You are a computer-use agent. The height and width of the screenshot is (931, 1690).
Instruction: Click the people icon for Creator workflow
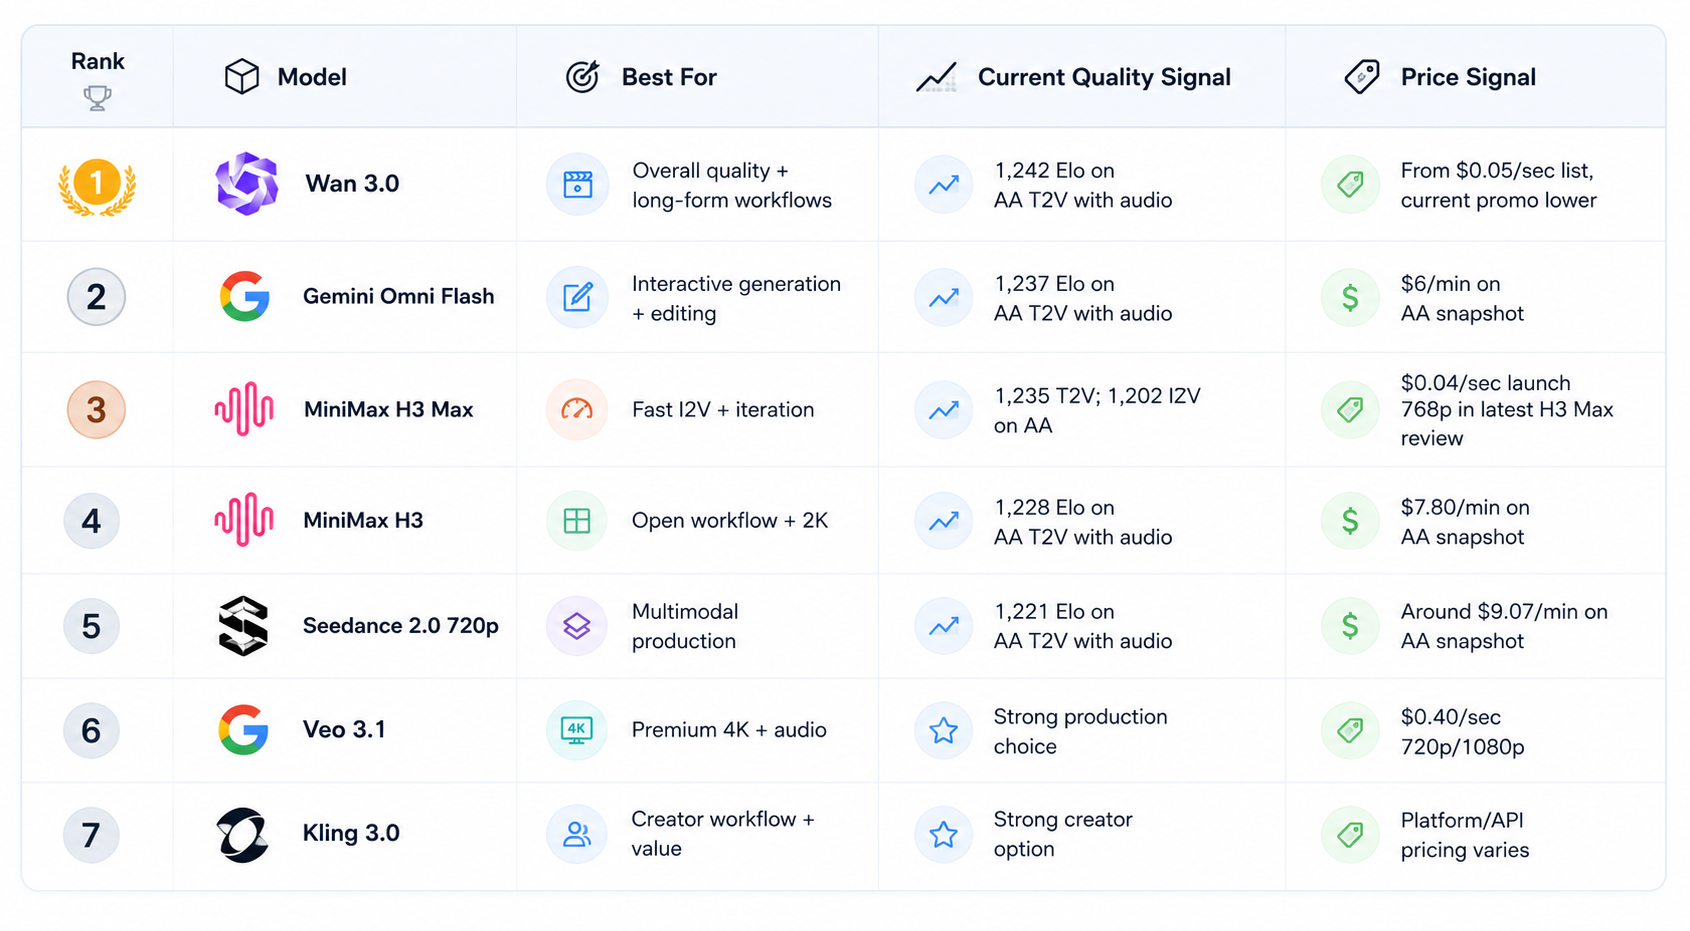tap(577, 834)
